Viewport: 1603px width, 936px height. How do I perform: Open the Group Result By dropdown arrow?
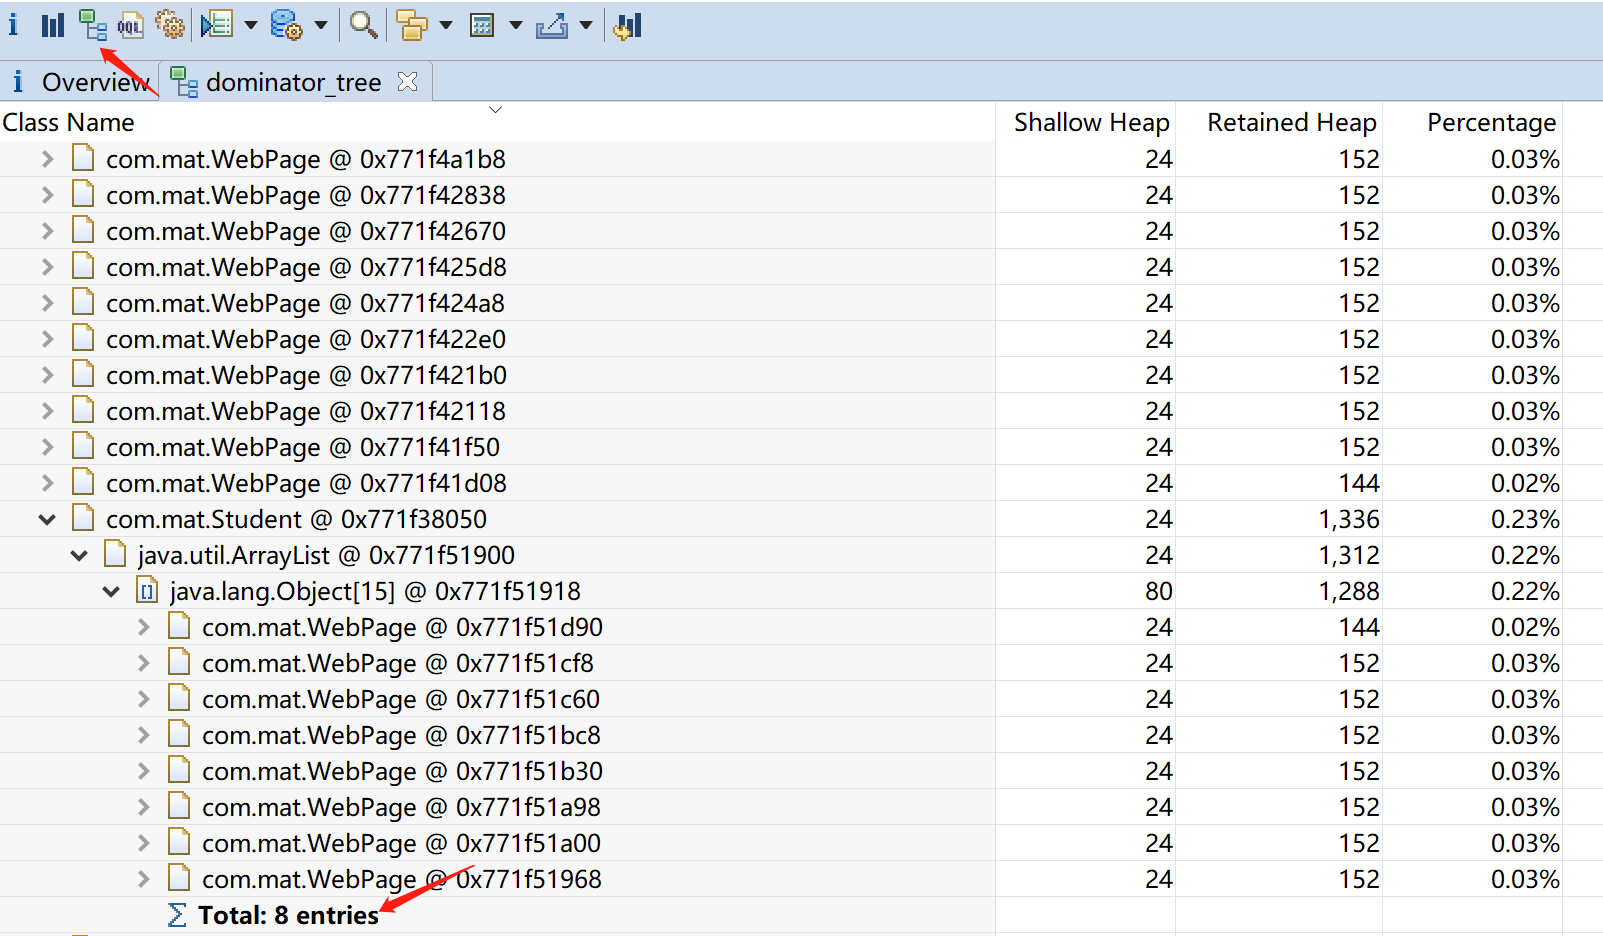(446, 25)
